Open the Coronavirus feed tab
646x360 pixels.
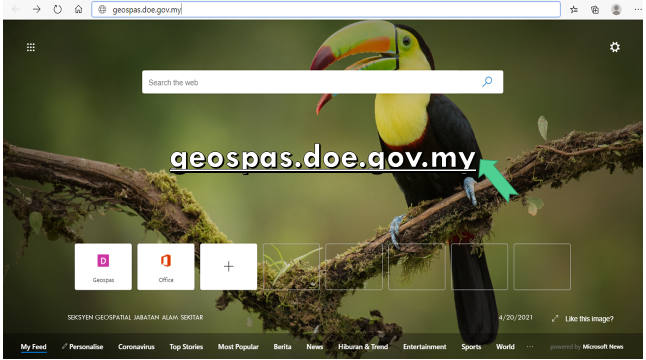(x=136, y=347)
